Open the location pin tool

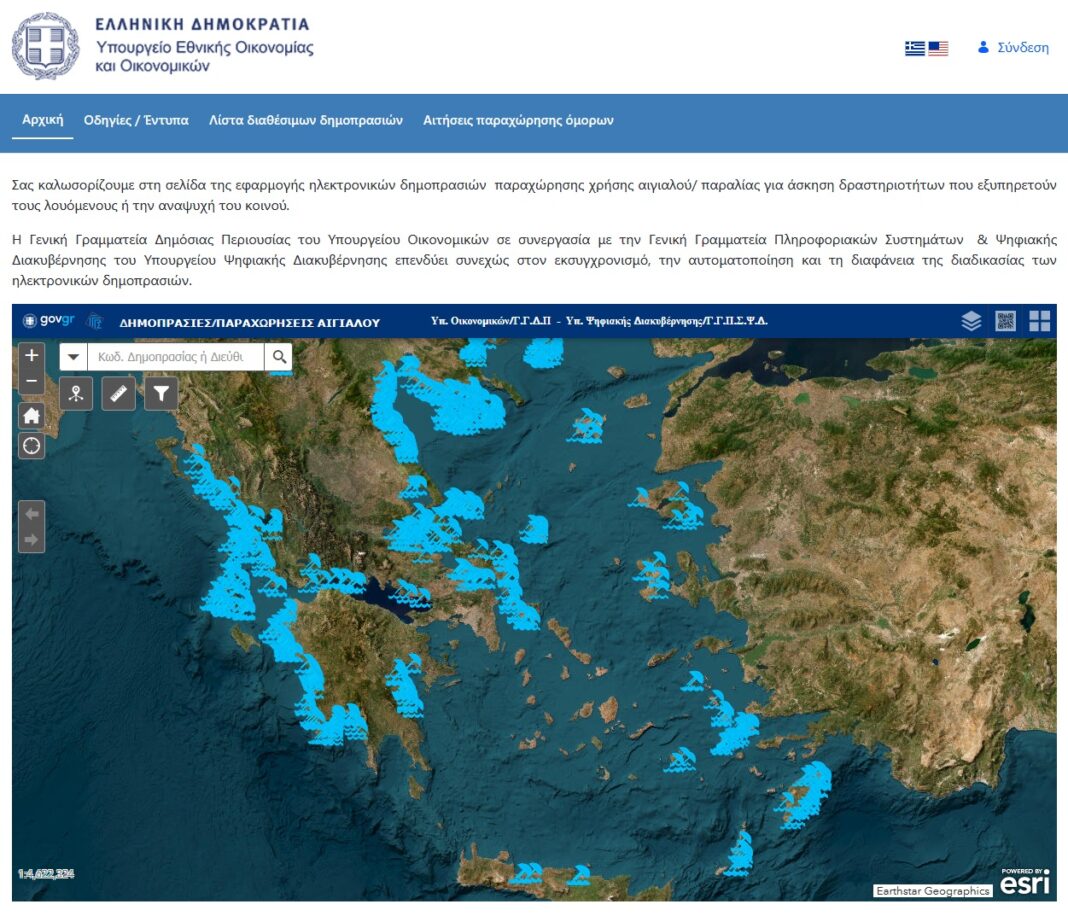(x=76, y=394)
